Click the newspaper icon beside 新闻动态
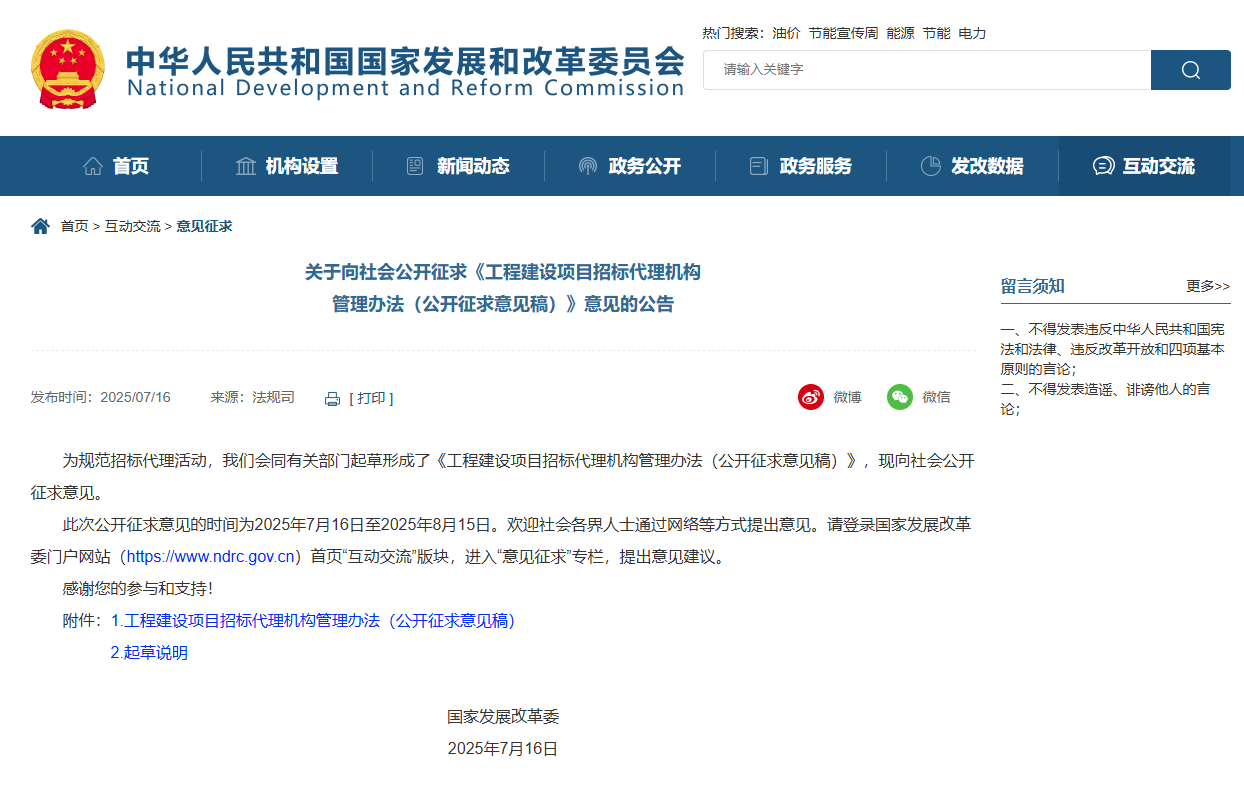The height and width of the screenshot is (786, 1244). pyautogui.click(x=413, y=166)
